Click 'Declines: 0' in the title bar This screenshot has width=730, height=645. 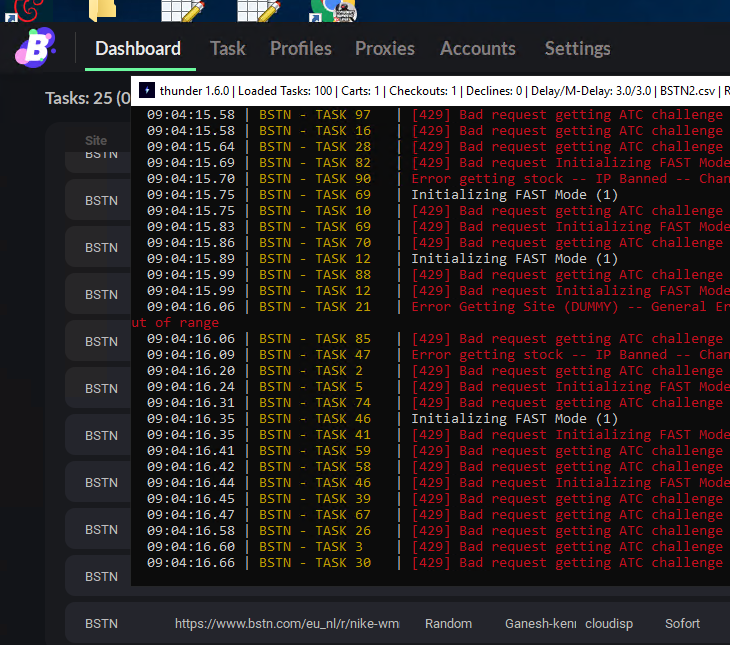pyautogui.click(x=494, y=91)
